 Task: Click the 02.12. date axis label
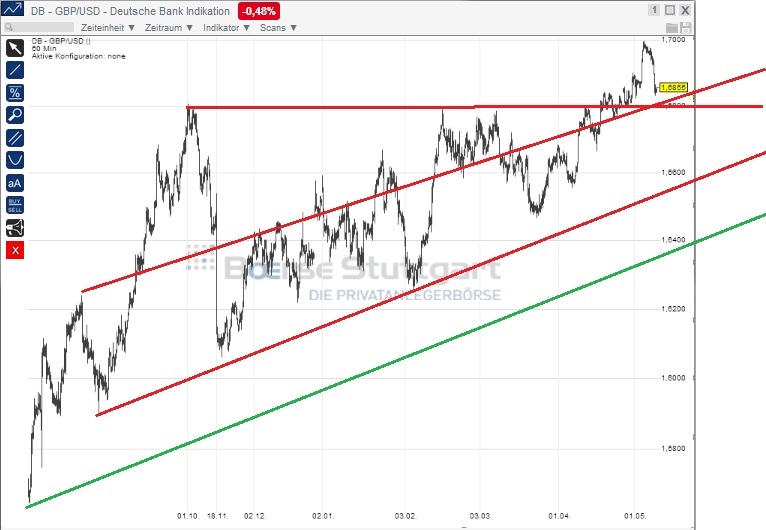tap(255, 516)
